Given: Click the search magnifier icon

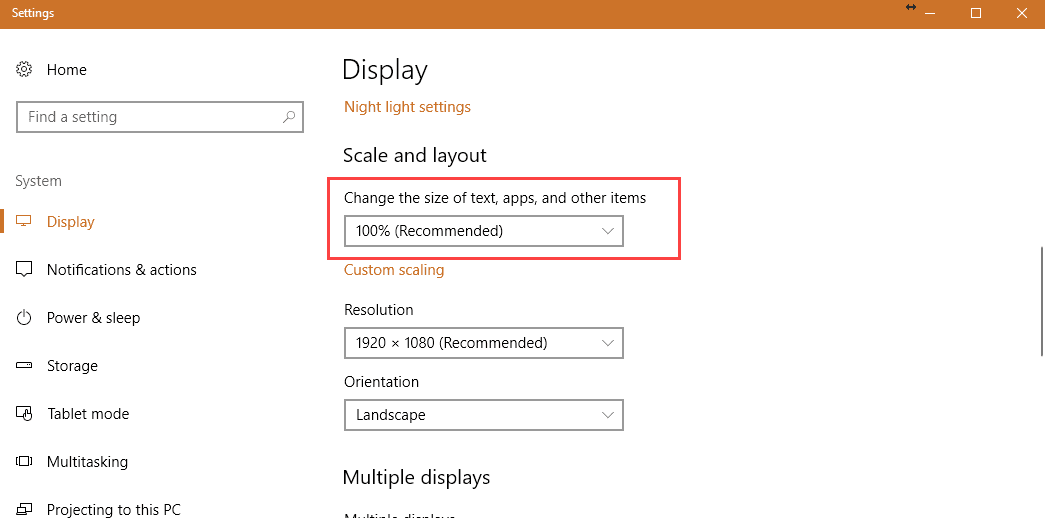Looking at the screenshot, I should [x=289, y=117].
